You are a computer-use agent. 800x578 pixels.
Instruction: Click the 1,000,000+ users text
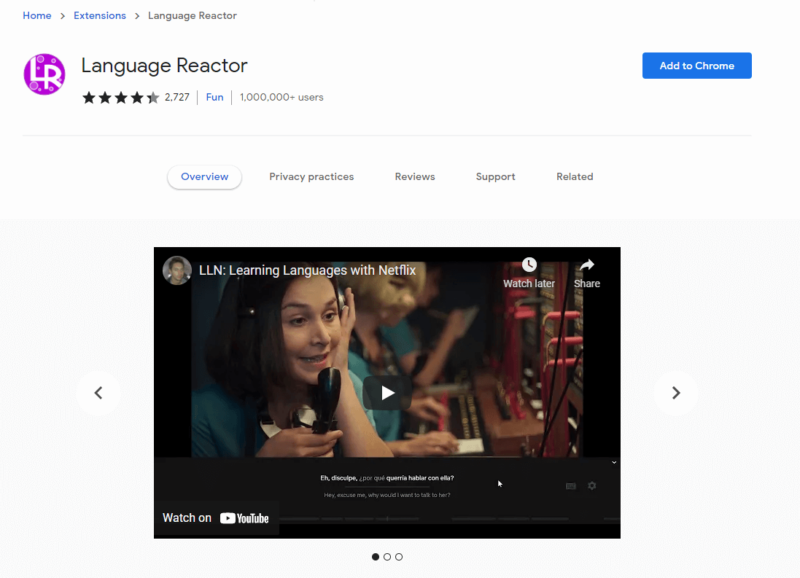(282, 97)
